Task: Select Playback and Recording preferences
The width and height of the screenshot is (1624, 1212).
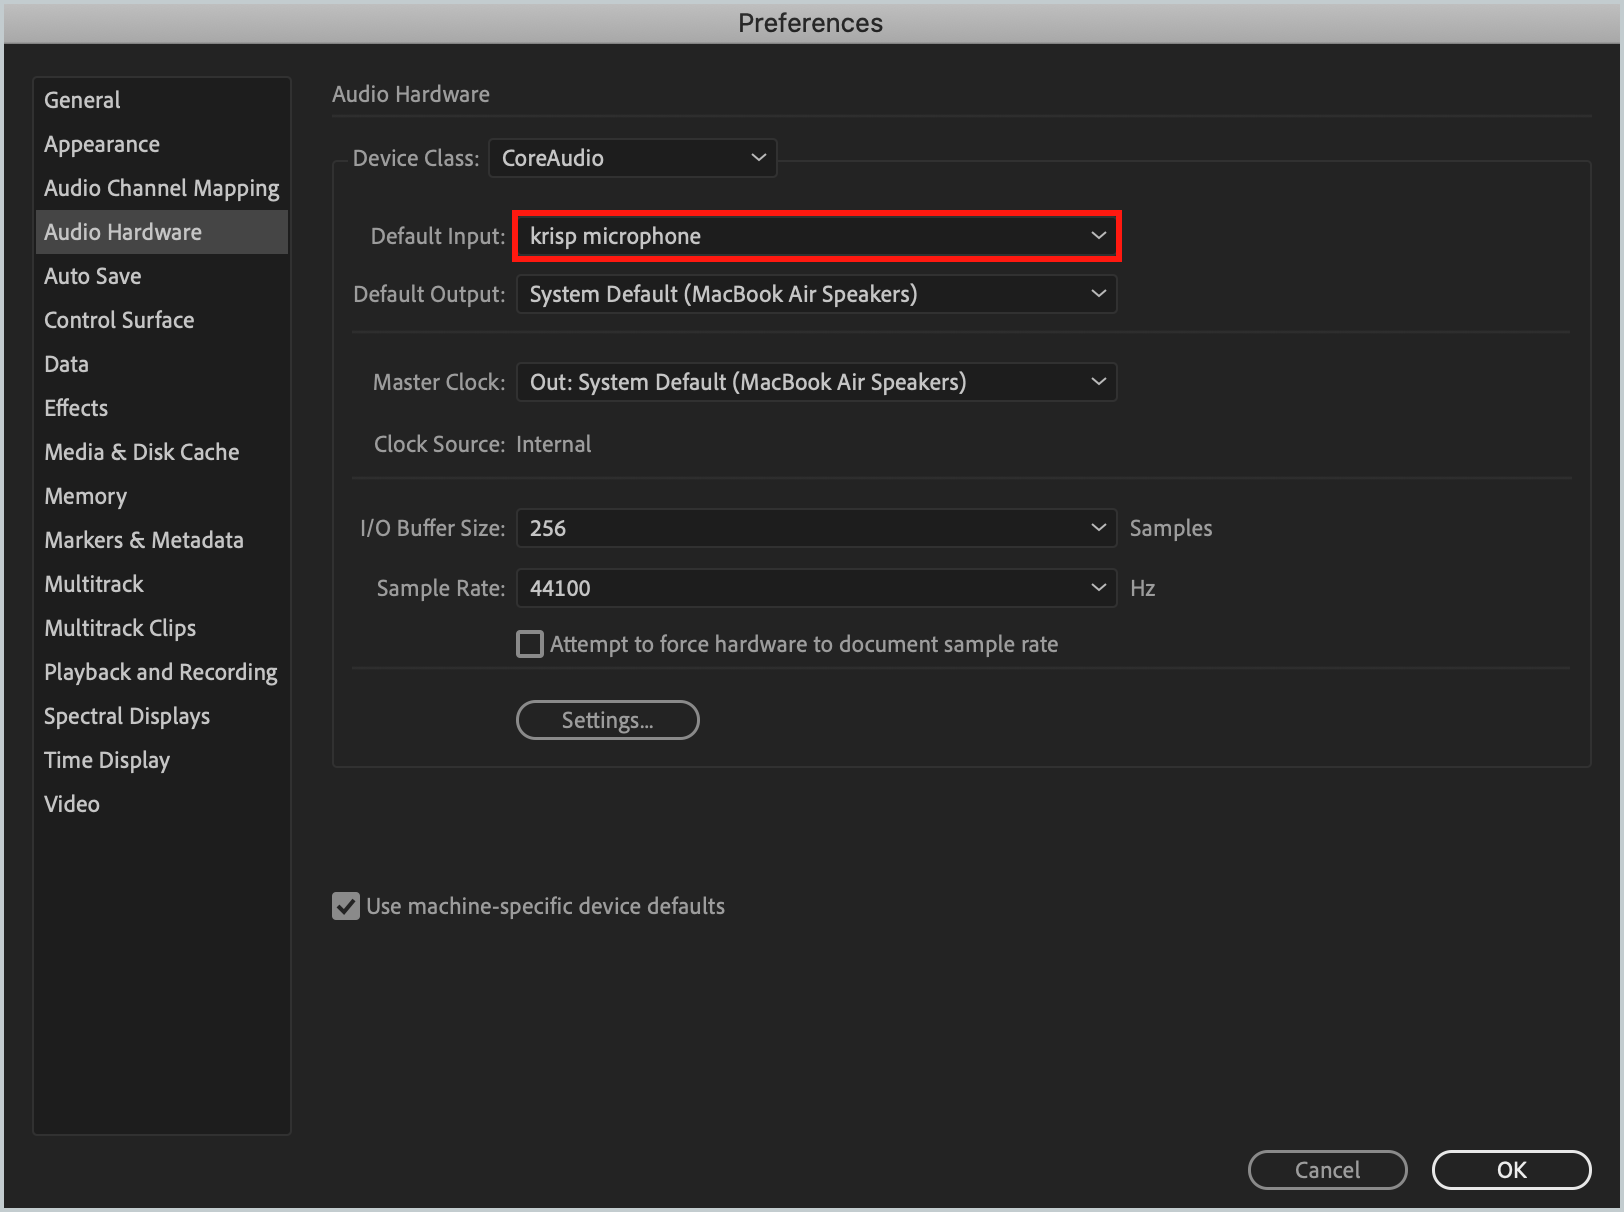Action: click(160, 671)
